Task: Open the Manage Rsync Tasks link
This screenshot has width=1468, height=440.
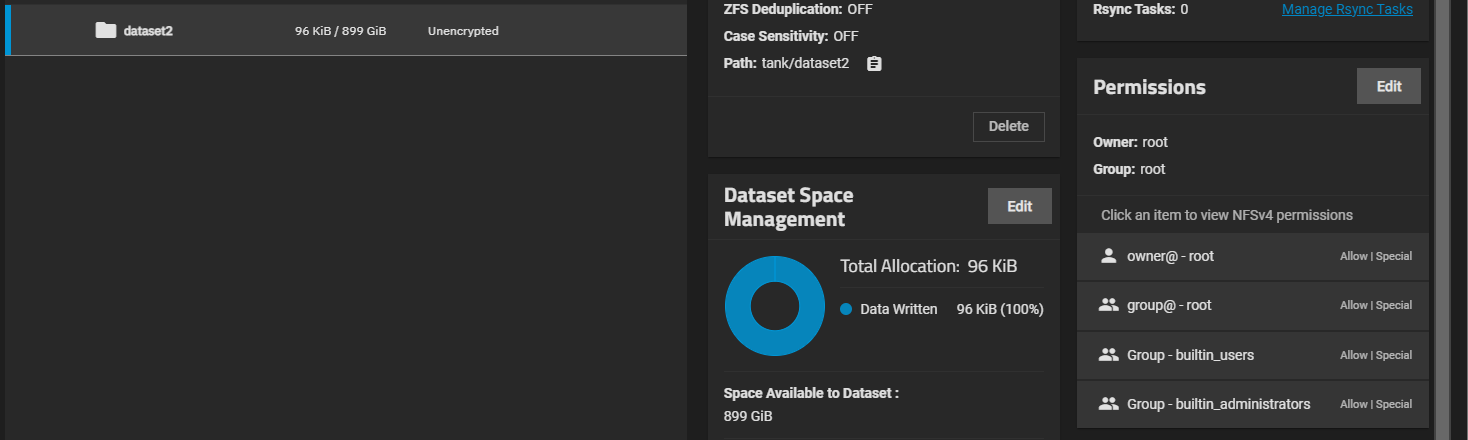Action: point(1347,9)
